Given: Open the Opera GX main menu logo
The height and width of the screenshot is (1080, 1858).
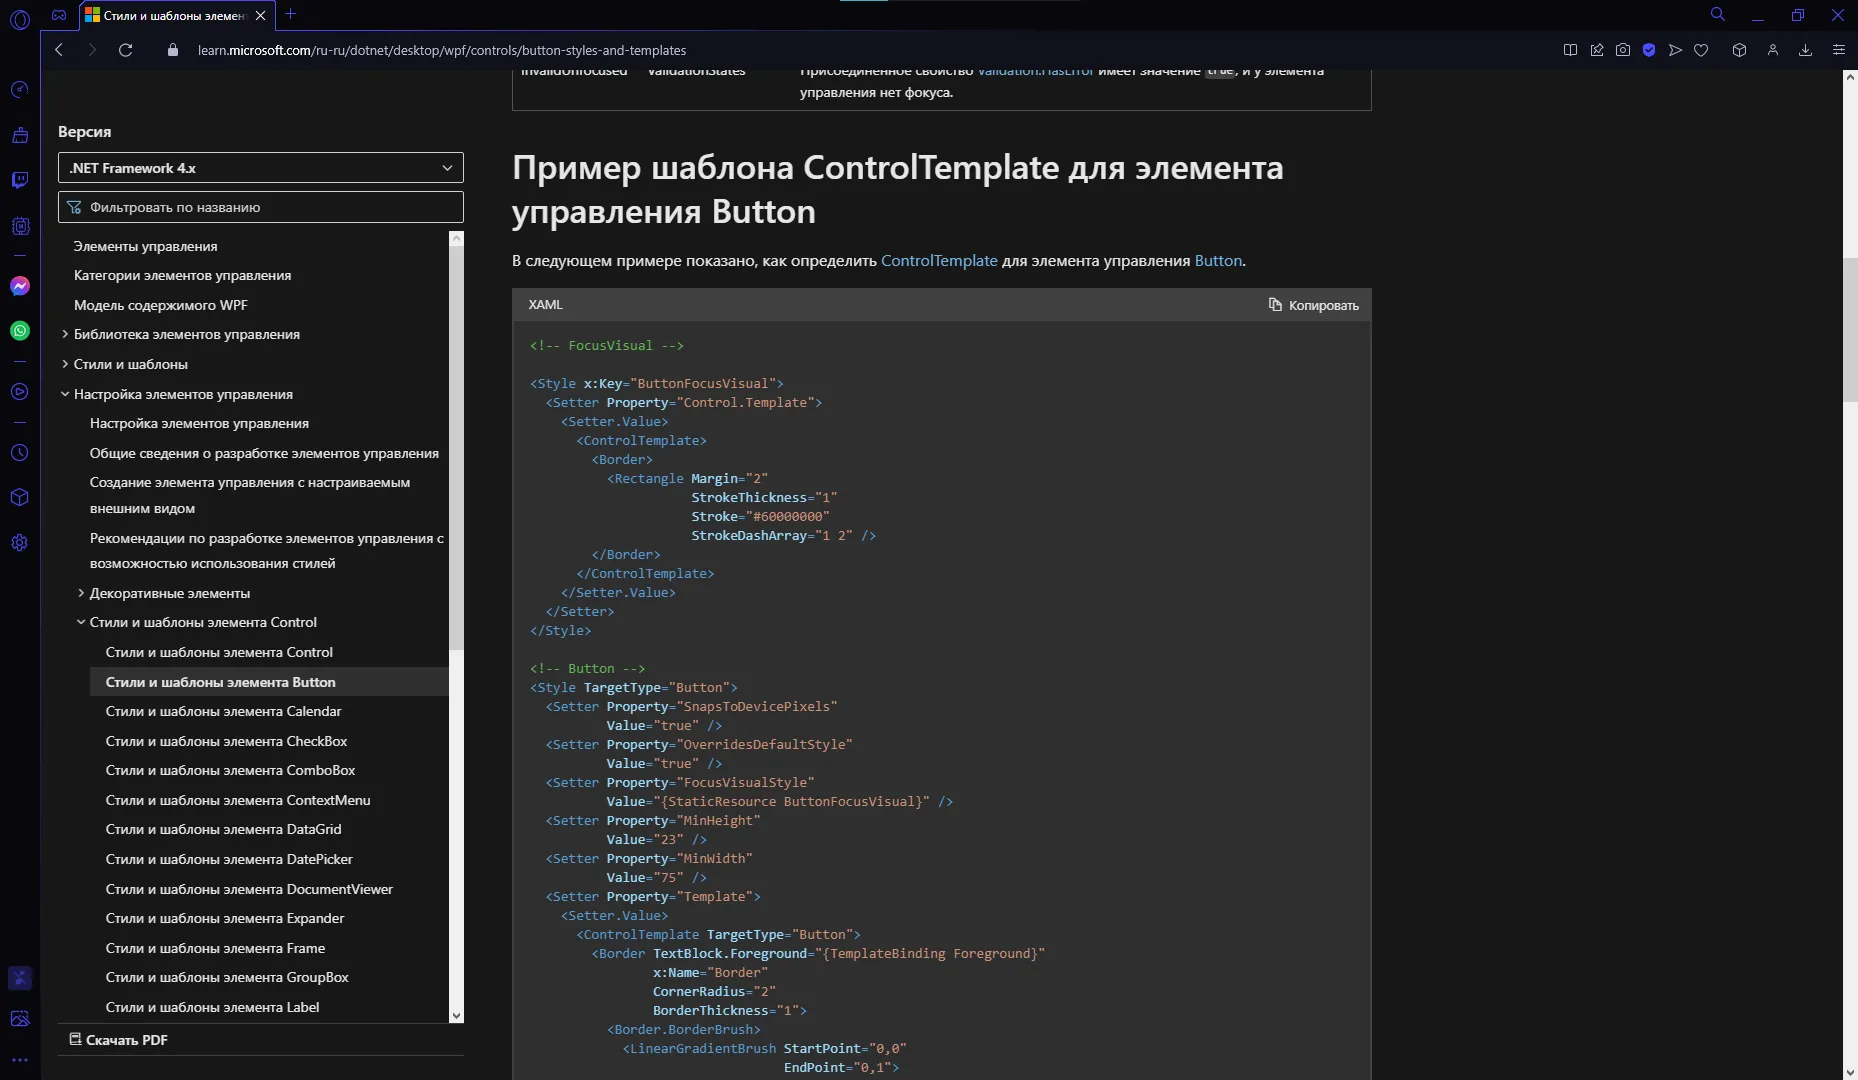Looking at the screenshot, I should pos(20,19).
